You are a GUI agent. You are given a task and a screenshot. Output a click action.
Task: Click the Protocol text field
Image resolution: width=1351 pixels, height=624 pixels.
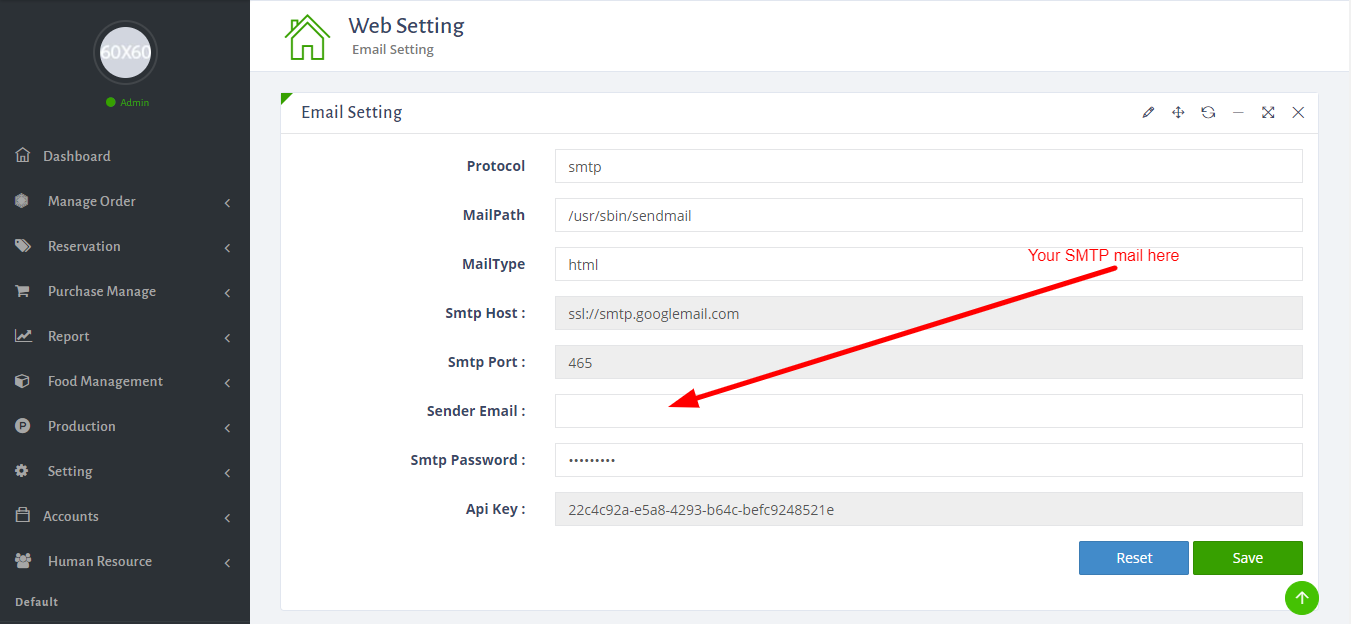point(928,167)
